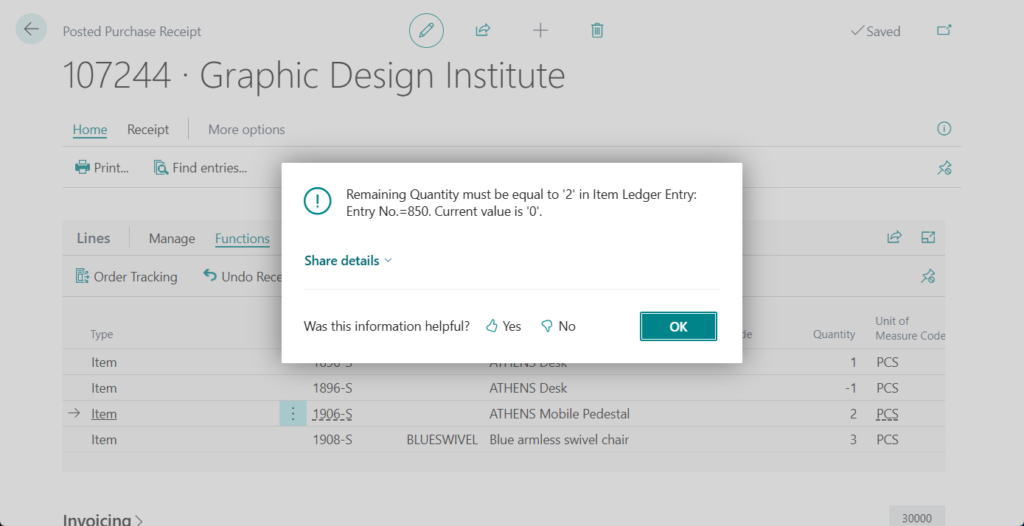1024x526 pixels.
Task: Open row options for 1906-S line
Action: (x=293, y=414)
